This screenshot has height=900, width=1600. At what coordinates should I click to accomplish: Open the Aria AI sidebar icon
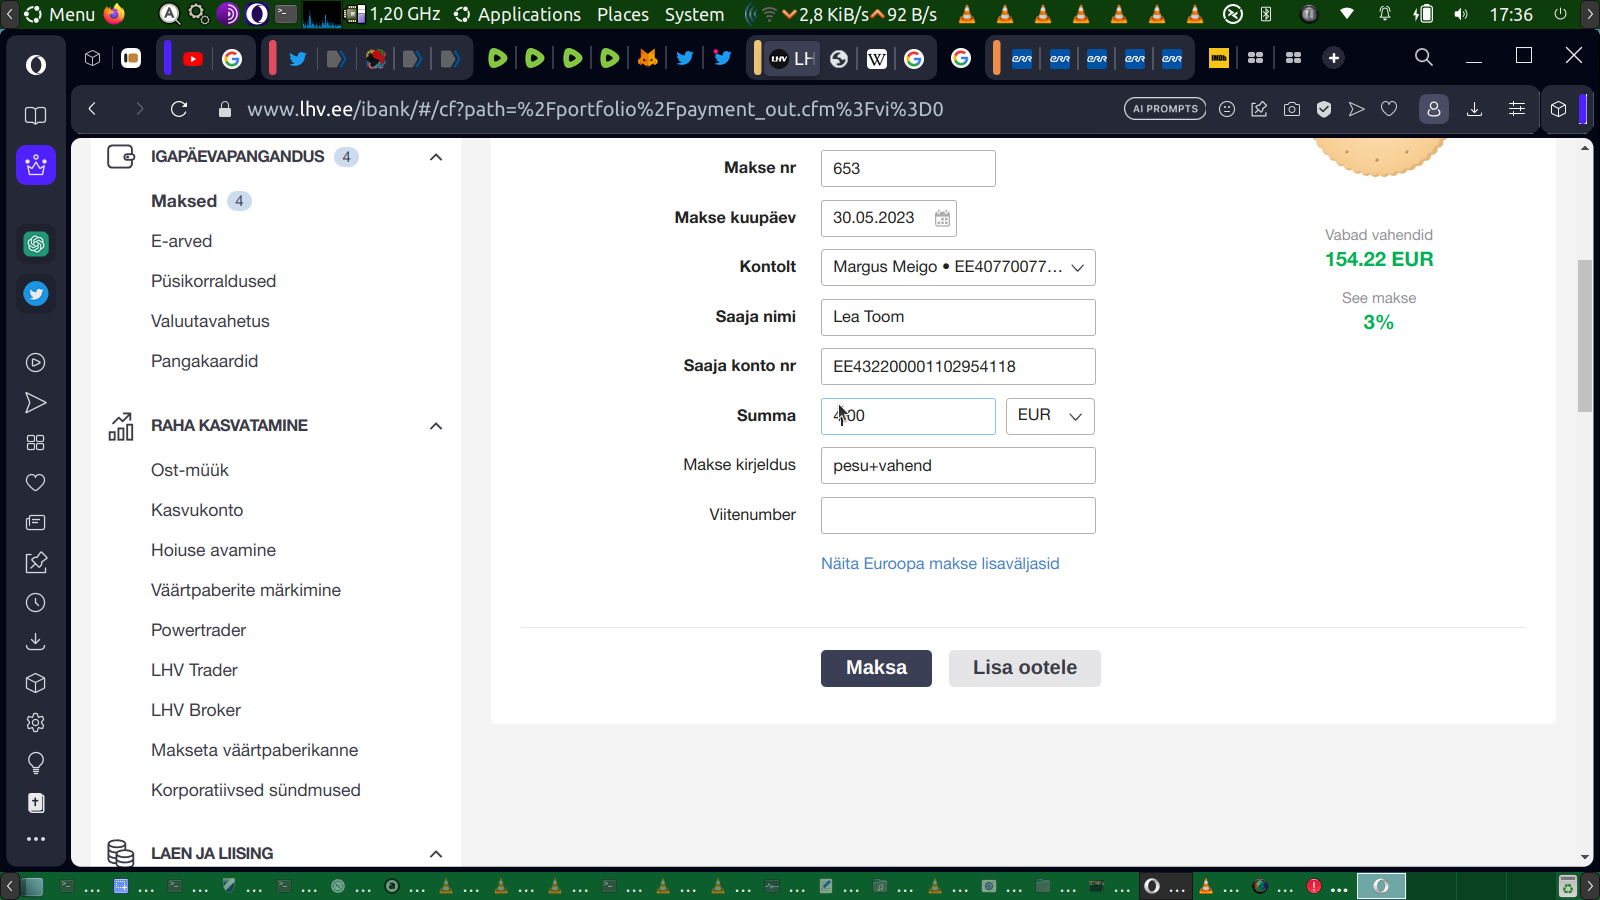[36, 165]
